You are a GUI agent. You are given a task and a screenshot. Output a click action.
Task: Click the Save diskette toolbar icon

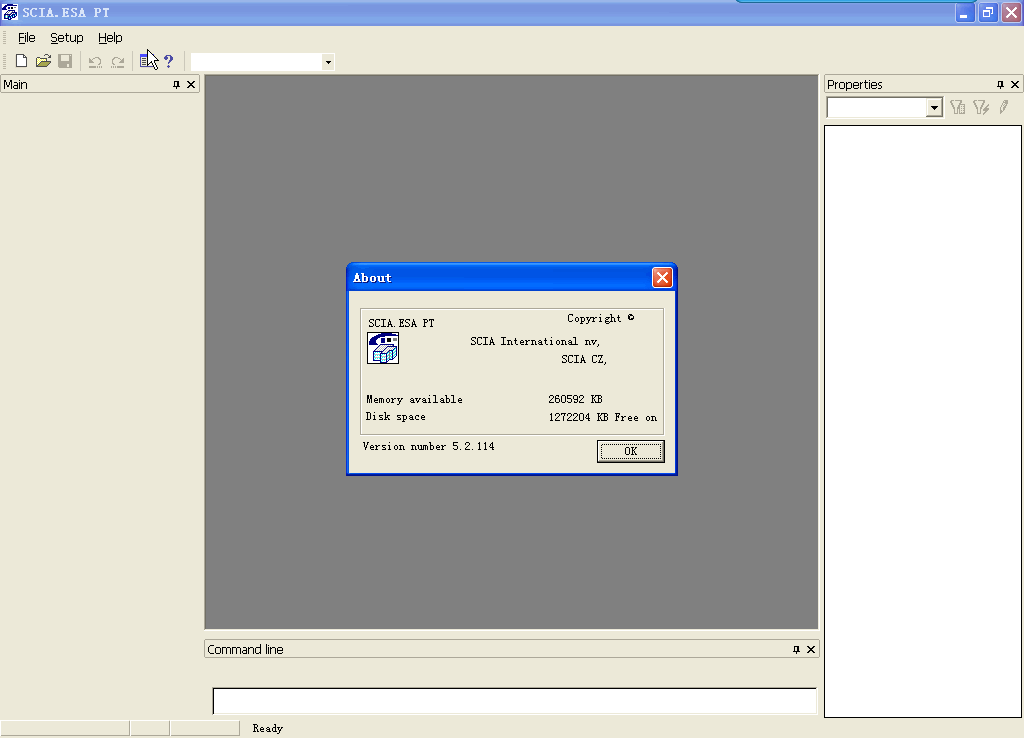click(x=65, y=61)
